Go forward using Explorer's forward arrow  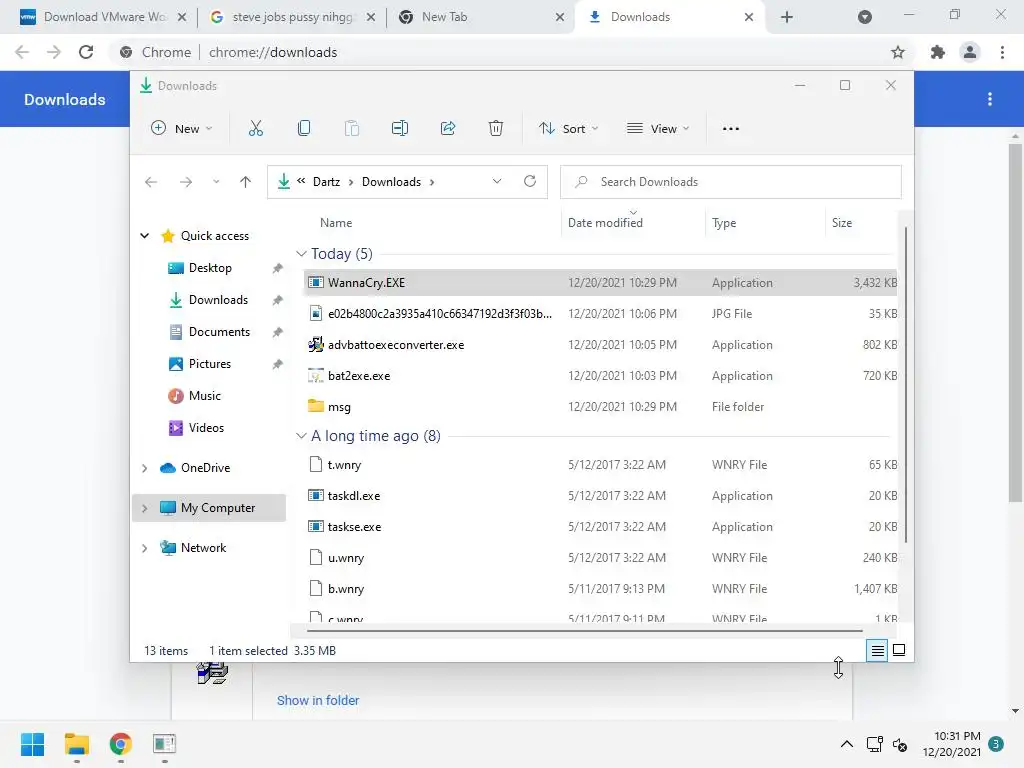186,182
